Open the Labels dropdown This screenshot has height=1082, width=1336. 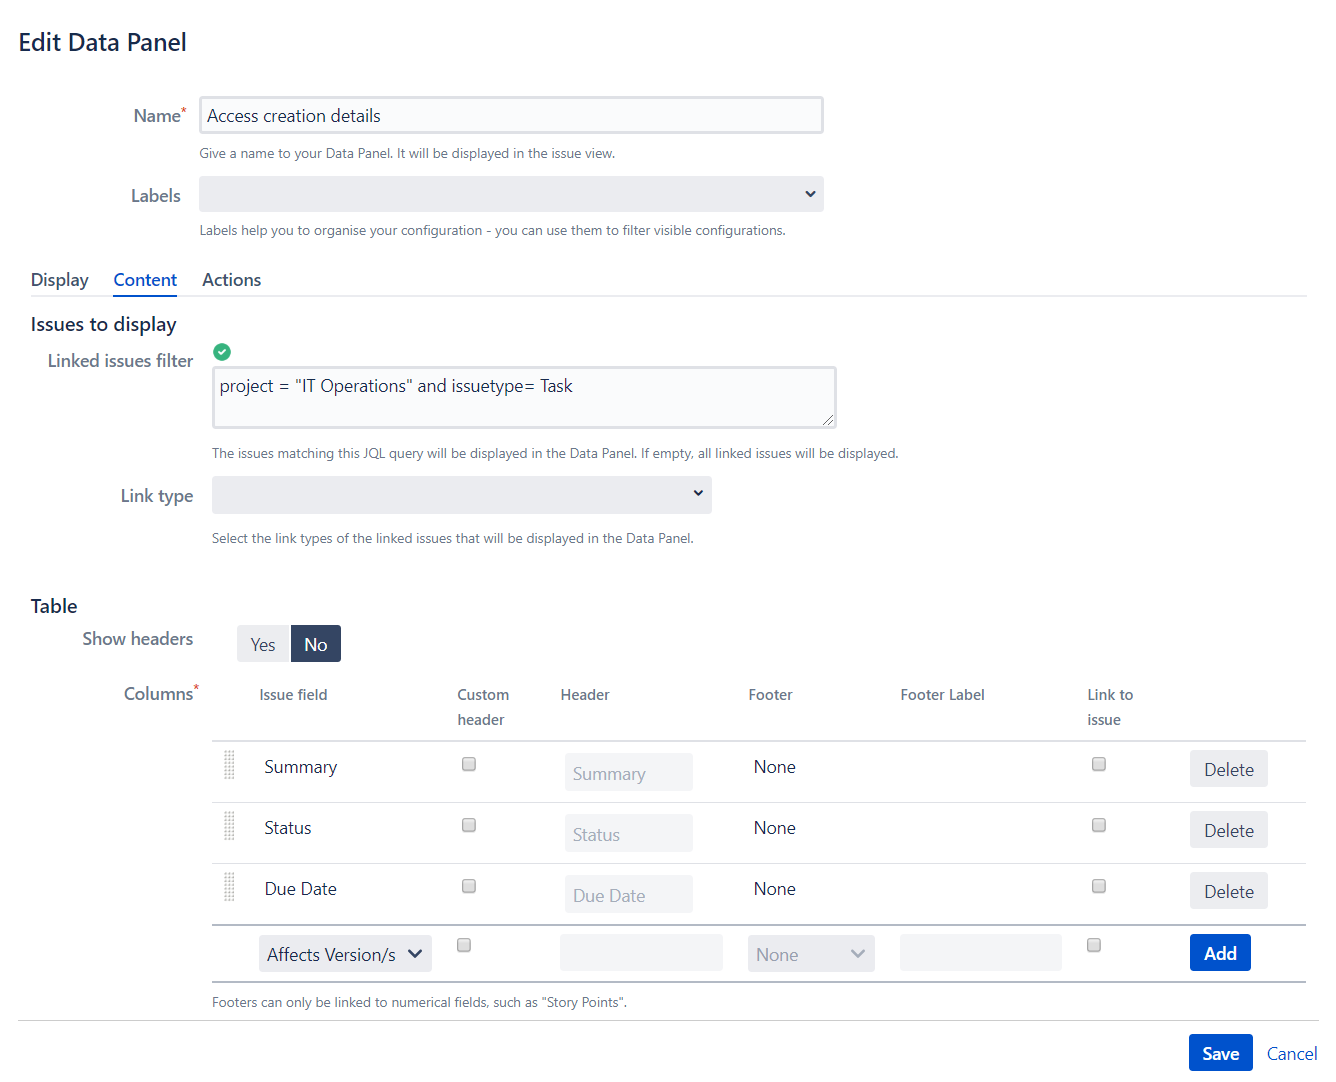click(511, 195)
